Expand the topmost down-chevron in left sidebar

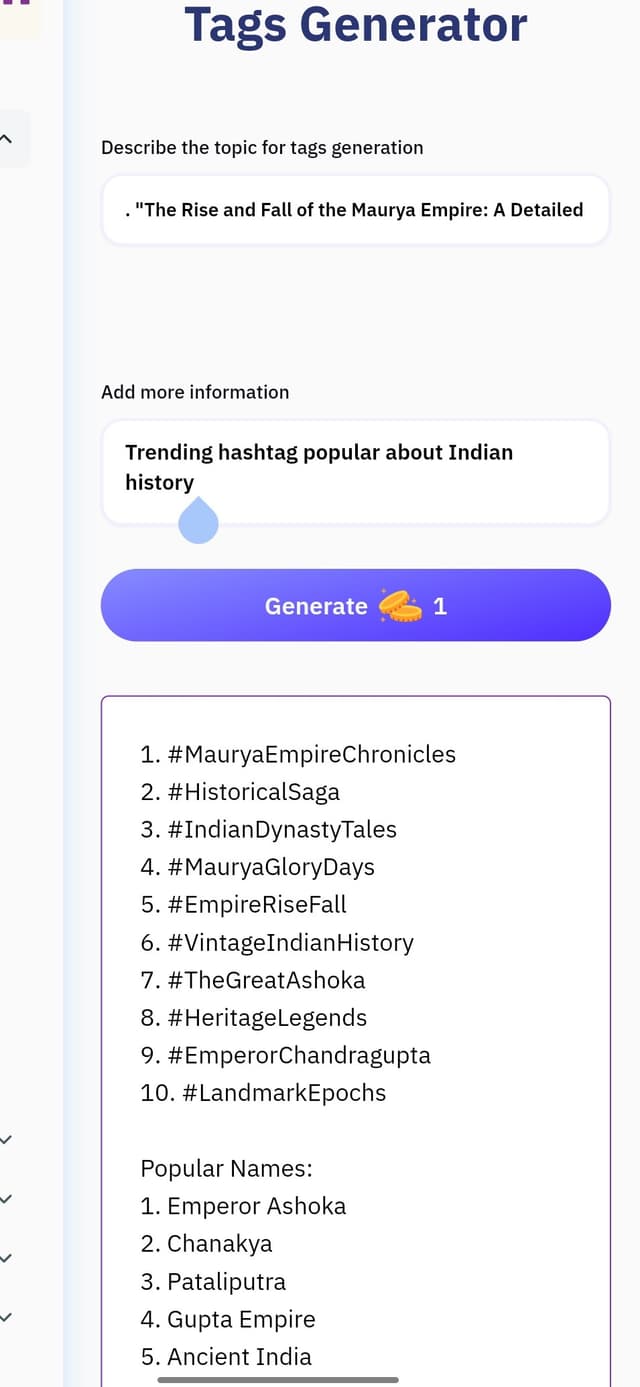6,1139
